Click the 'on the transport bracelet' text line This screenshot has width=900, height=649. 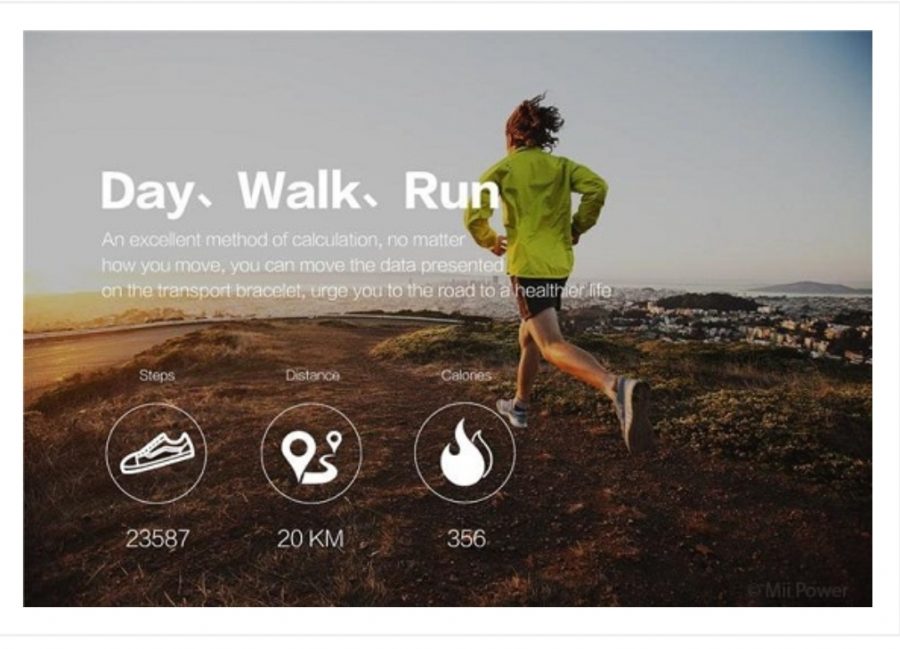(356, 291)
